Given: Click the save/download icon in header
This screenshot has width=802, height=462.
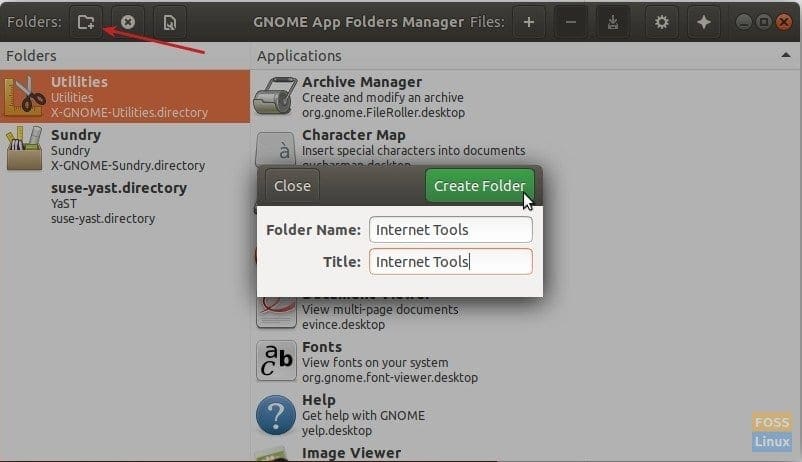Looking at the screenshot, I should pos(612,22).
